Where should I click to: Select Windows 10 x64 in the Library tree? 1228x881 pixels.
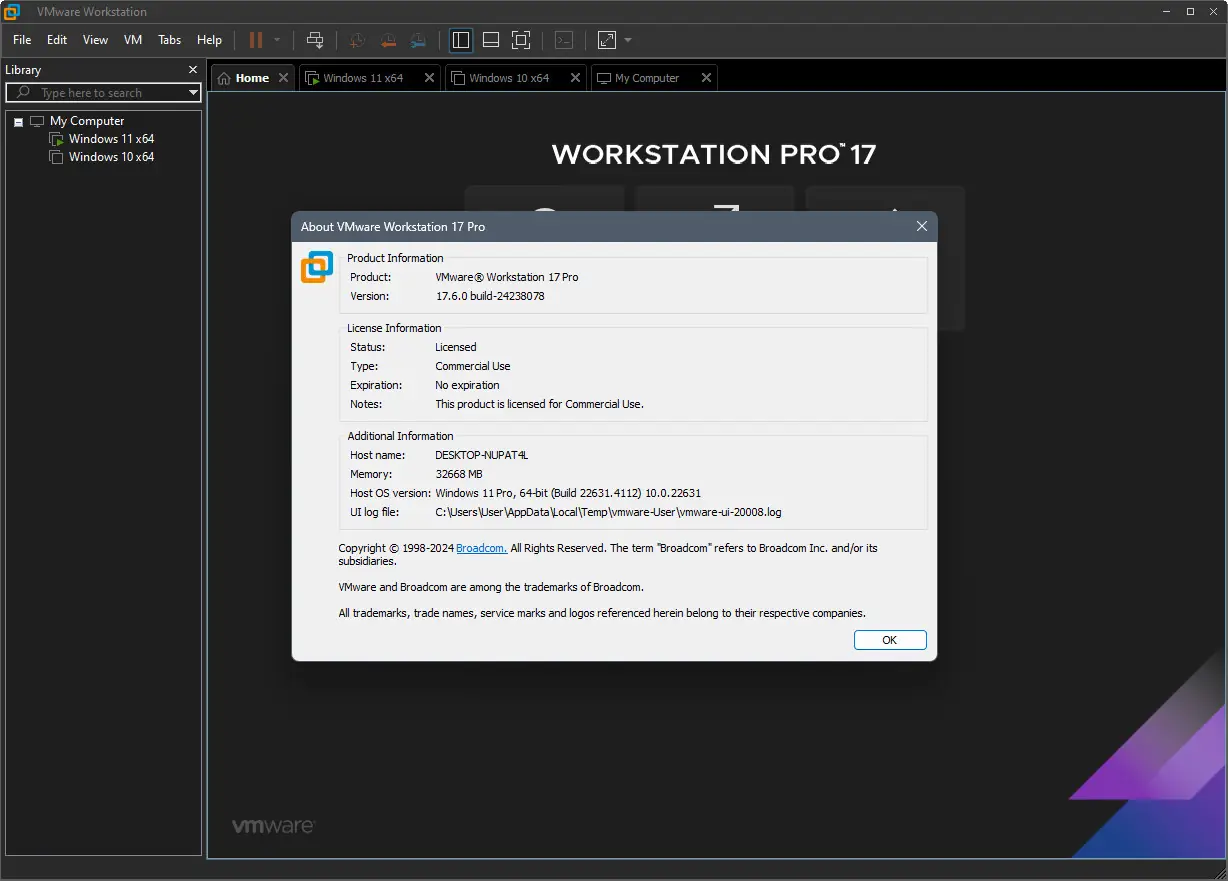(111, 157)
